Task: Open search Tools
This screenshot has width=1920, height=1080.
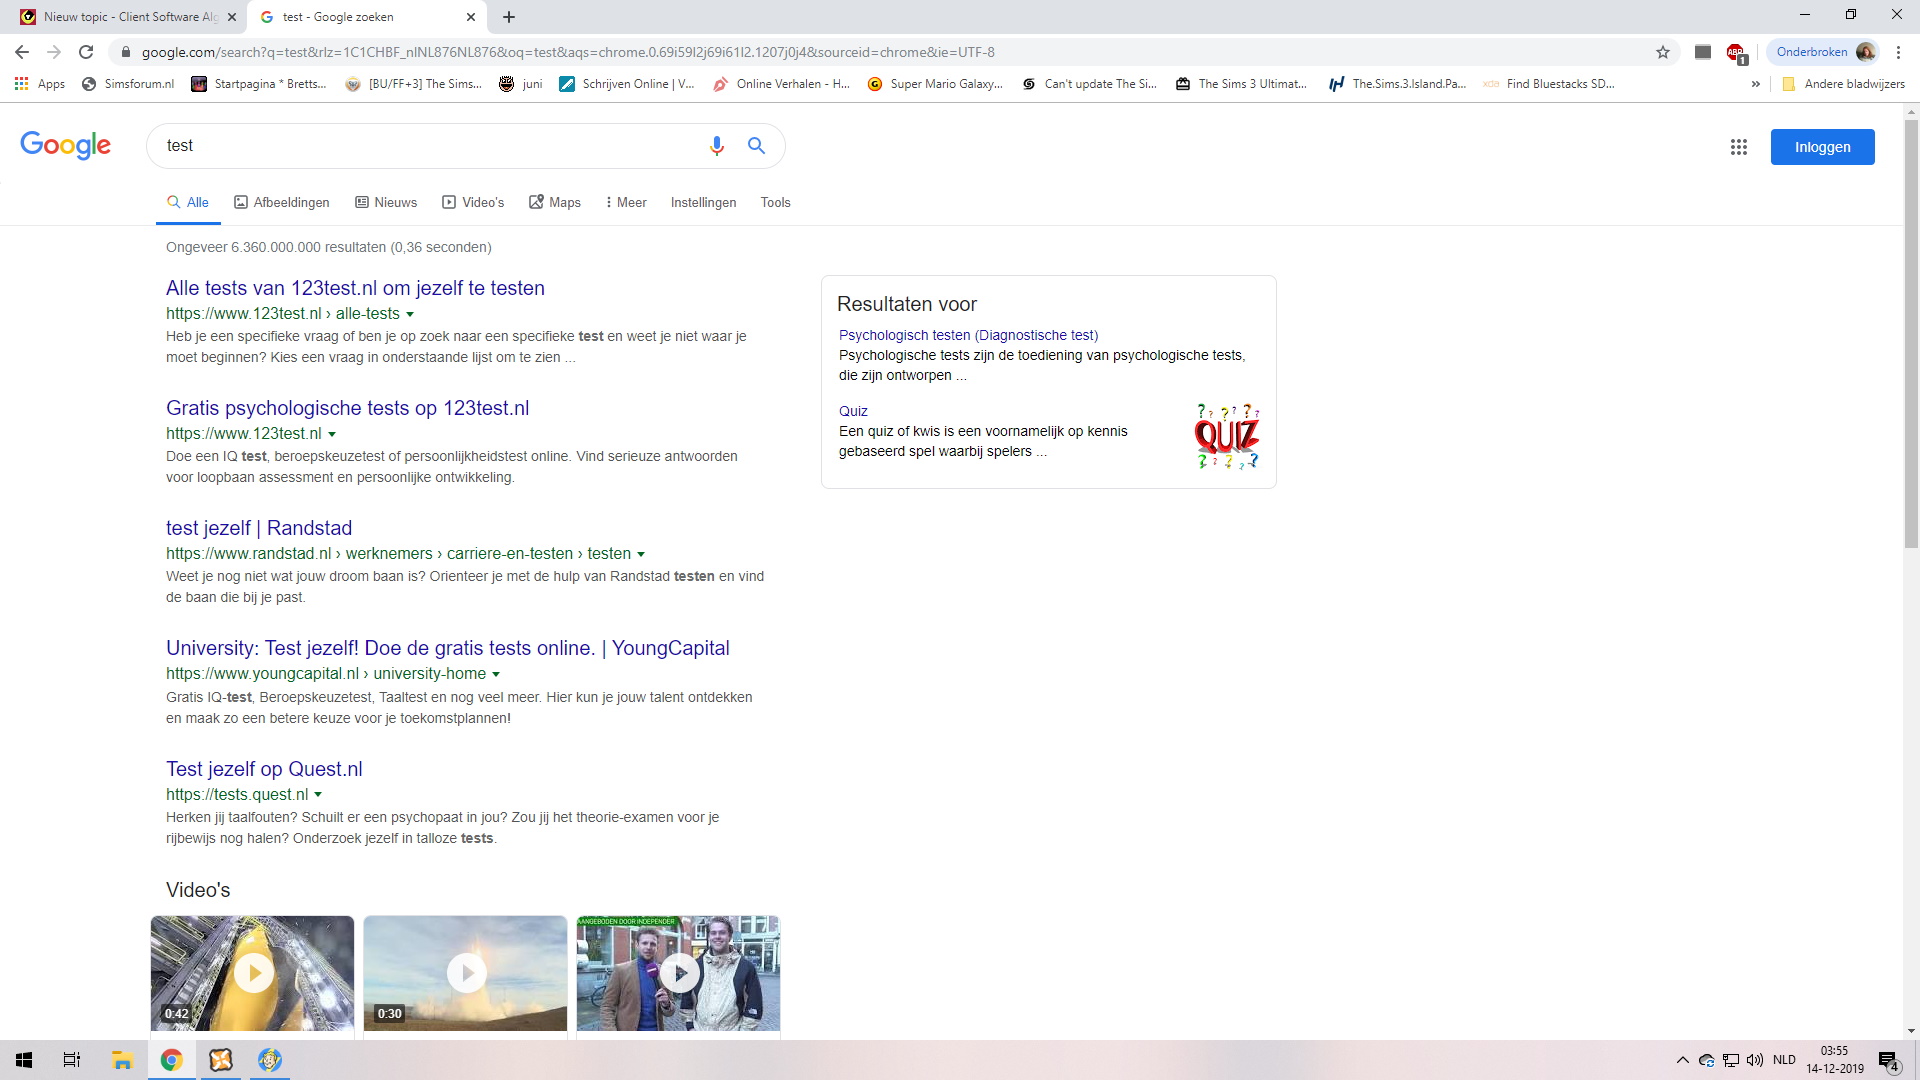Action: pyautogui.click(x=775, y=202)
